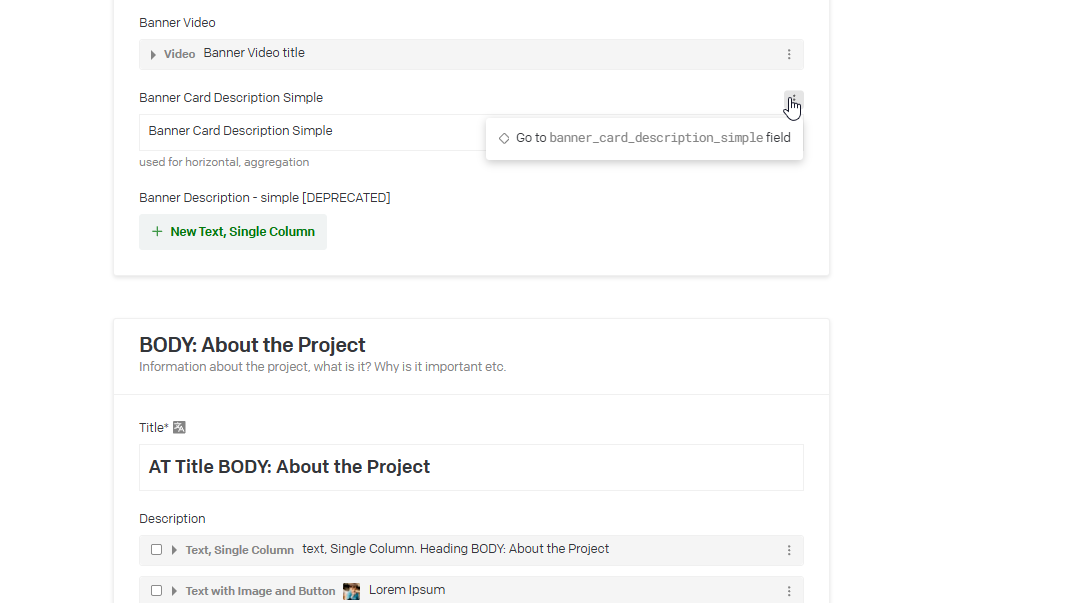Click the Lorem Ipsum image thumbnail
Image resolution: width=1073 pixels, height=603 pixels.
[x=351, y=591]
